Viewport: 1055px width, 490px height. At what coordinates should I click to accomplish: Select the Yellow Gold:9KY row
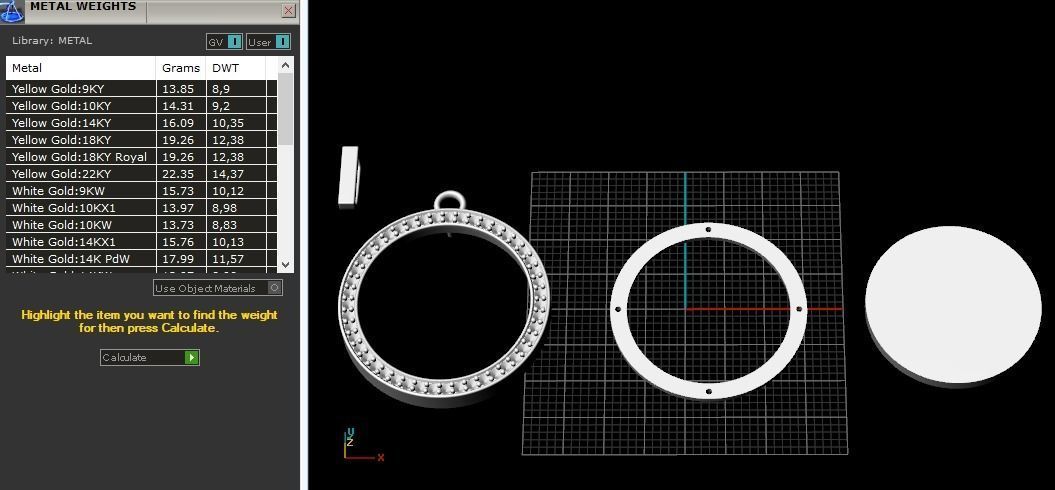pos(141,89)
